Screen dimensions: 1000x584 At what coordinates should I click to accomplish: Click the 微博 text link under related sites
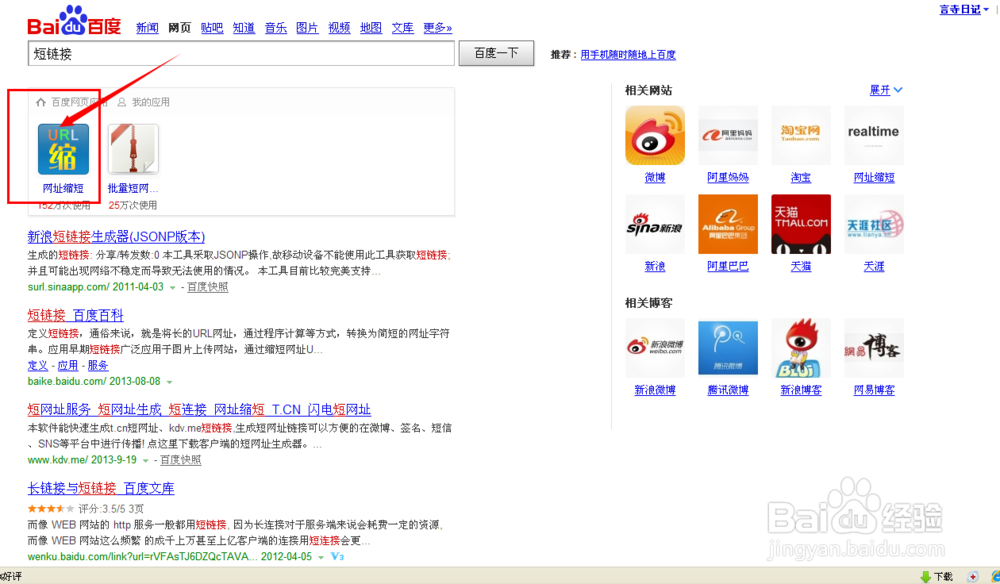pos(655,177)
